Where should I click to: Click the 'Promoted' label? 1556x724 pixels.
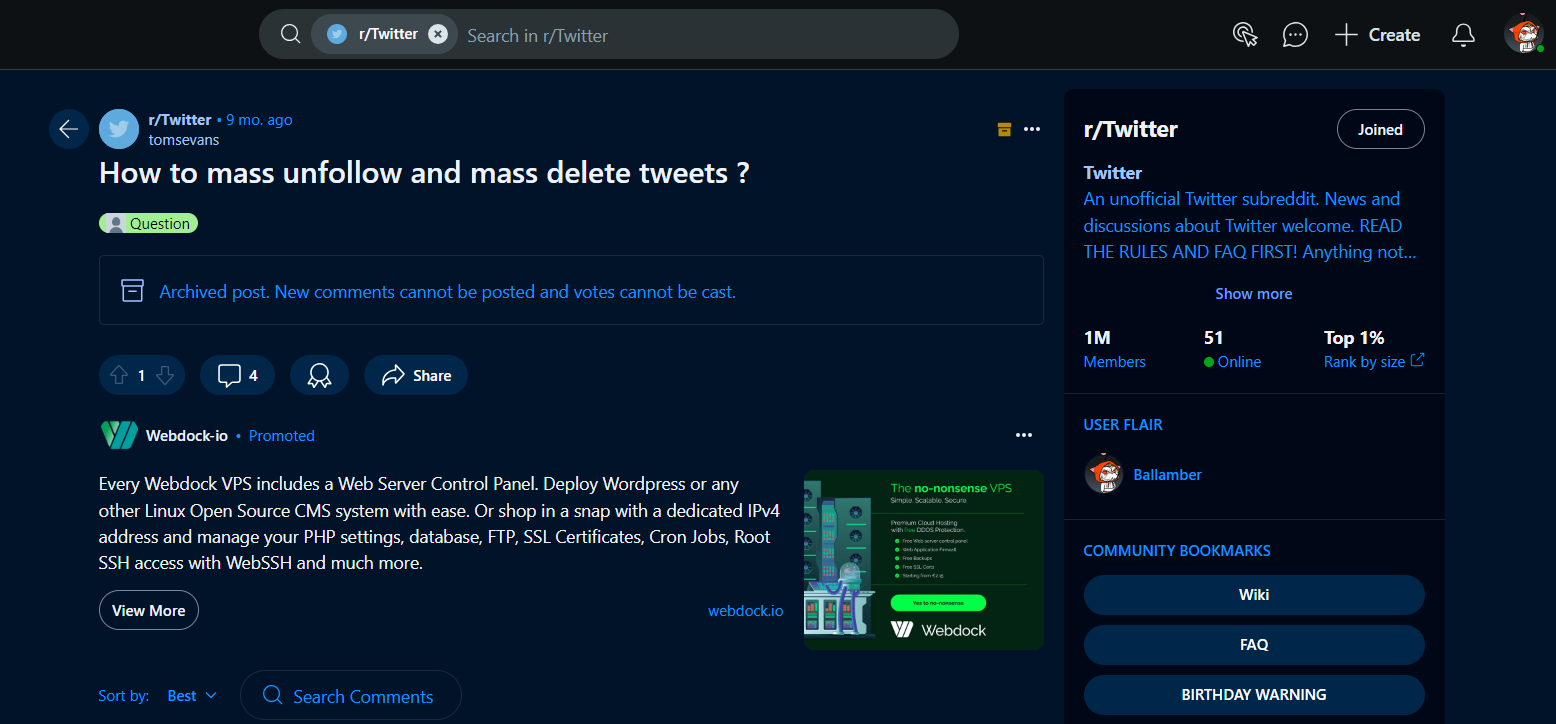point(282,435)
